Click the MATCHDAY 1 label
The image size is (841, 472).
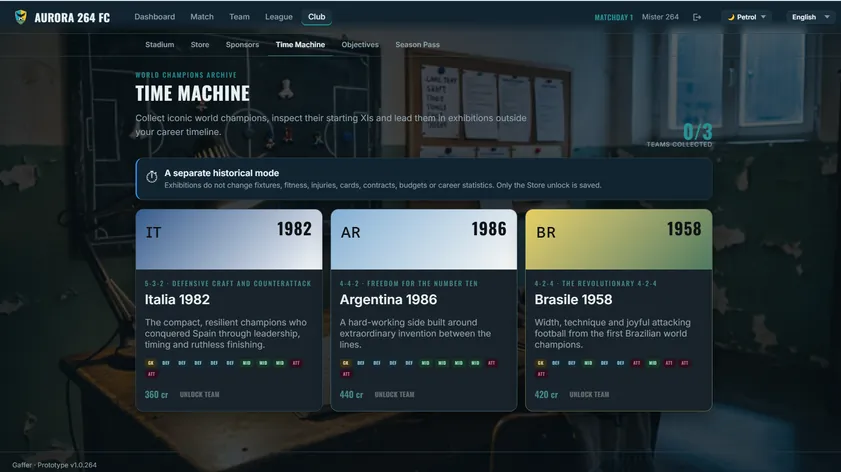tap(614, 17)
